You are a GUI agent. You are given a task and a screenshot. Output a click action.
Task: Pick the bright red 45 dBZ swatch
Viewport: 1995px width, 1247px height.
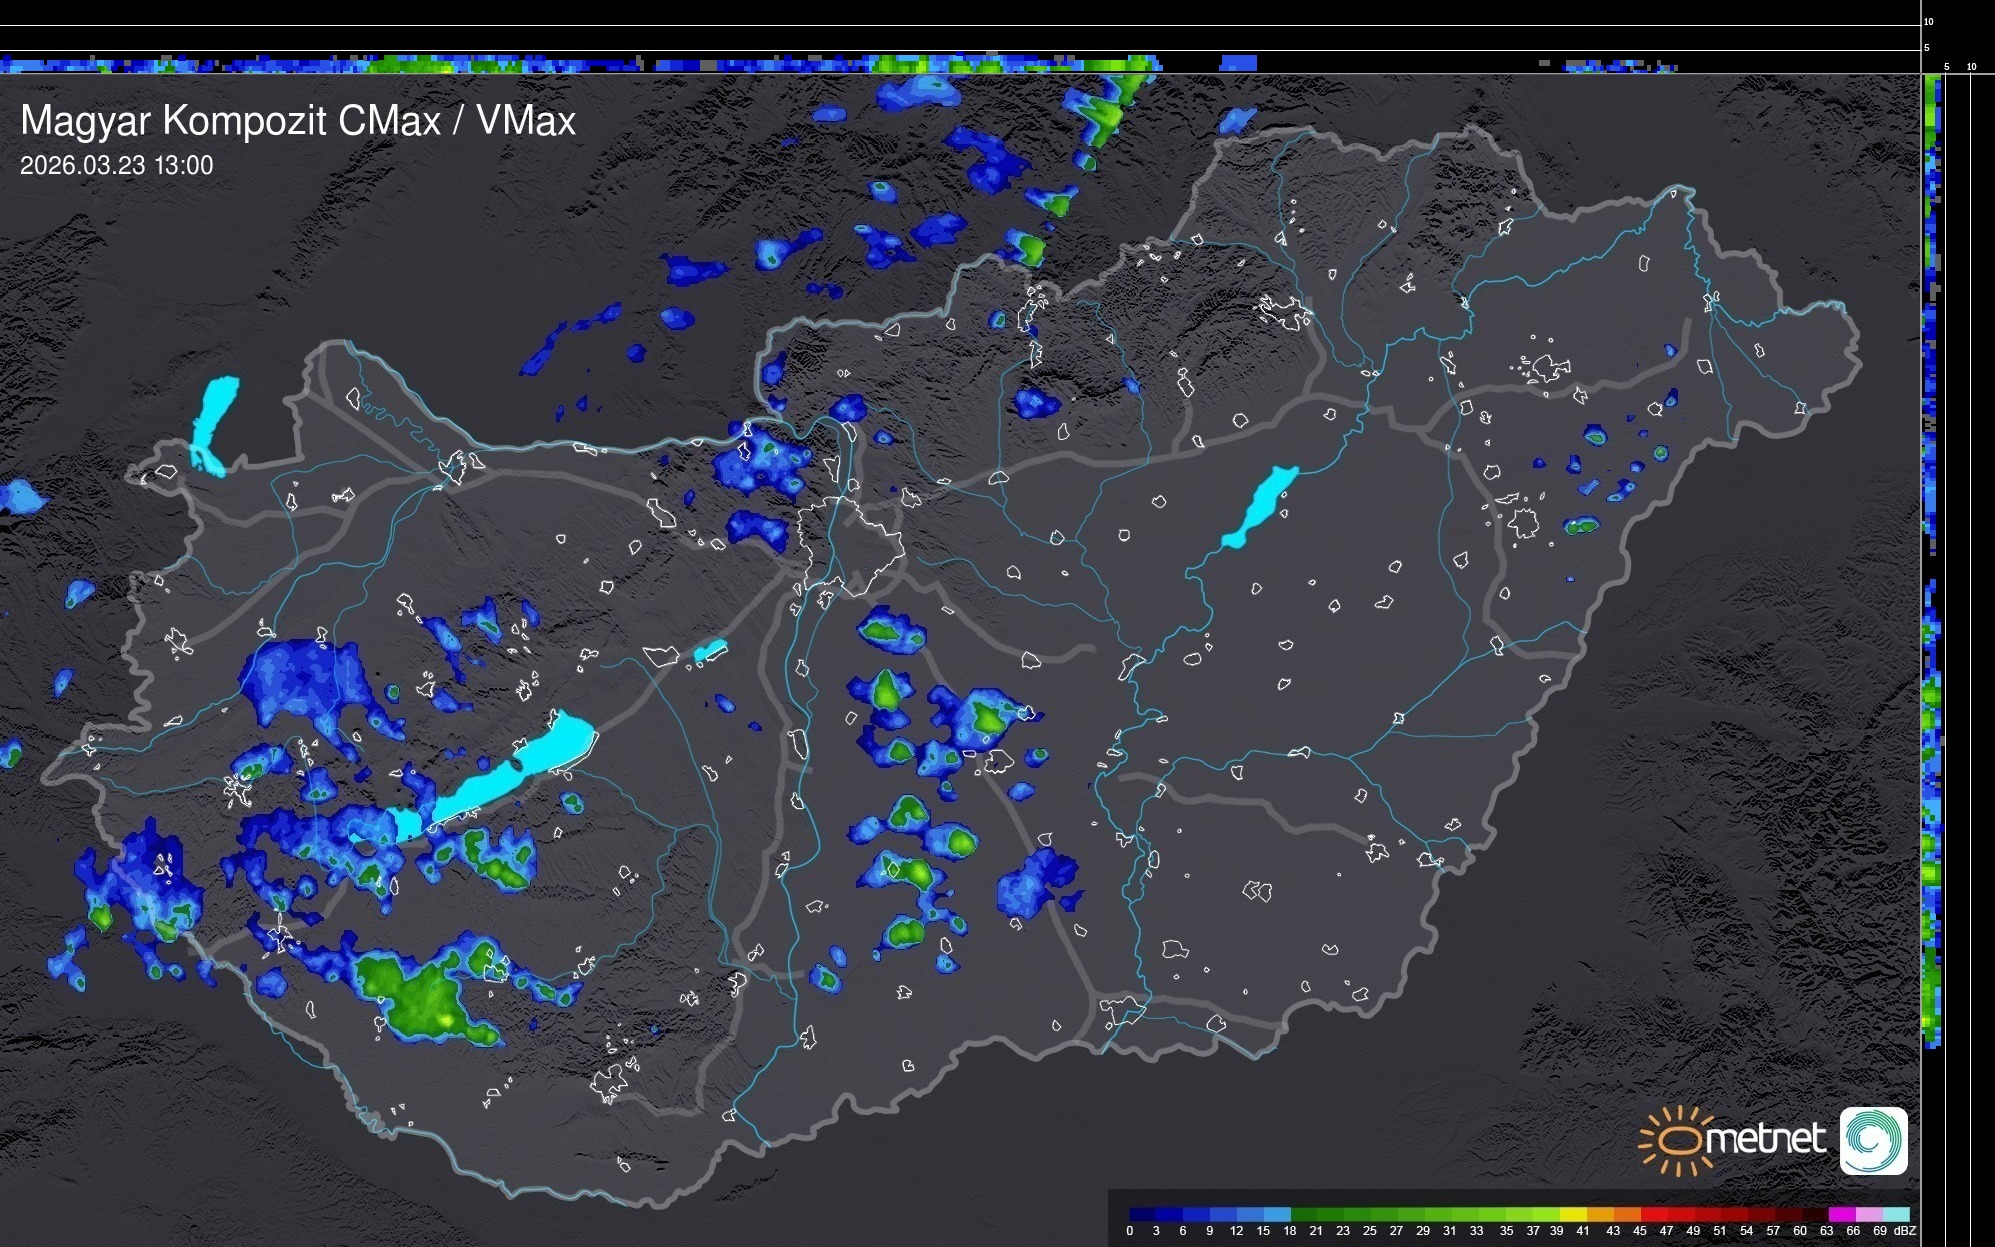pos(1653,1214)
